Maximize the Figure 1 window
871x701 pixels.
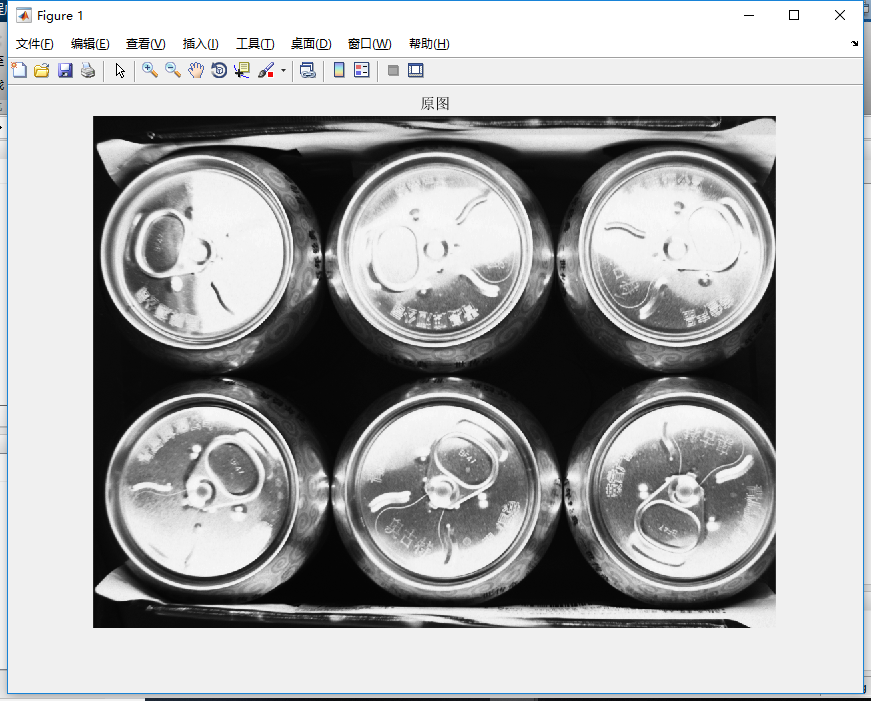tap(794, 16)
